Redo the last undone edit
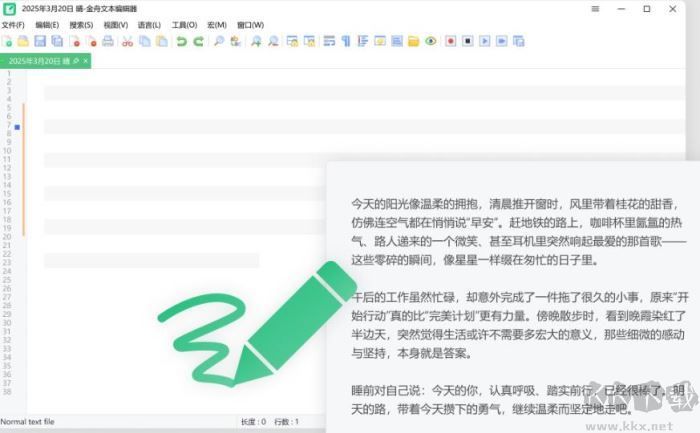Image resolution: width=700 pixels, height=433 pixels. pos(199,42)
